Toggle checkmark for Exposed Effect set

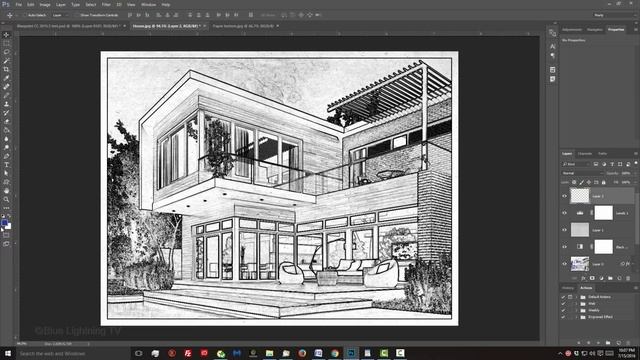point(563,317)
